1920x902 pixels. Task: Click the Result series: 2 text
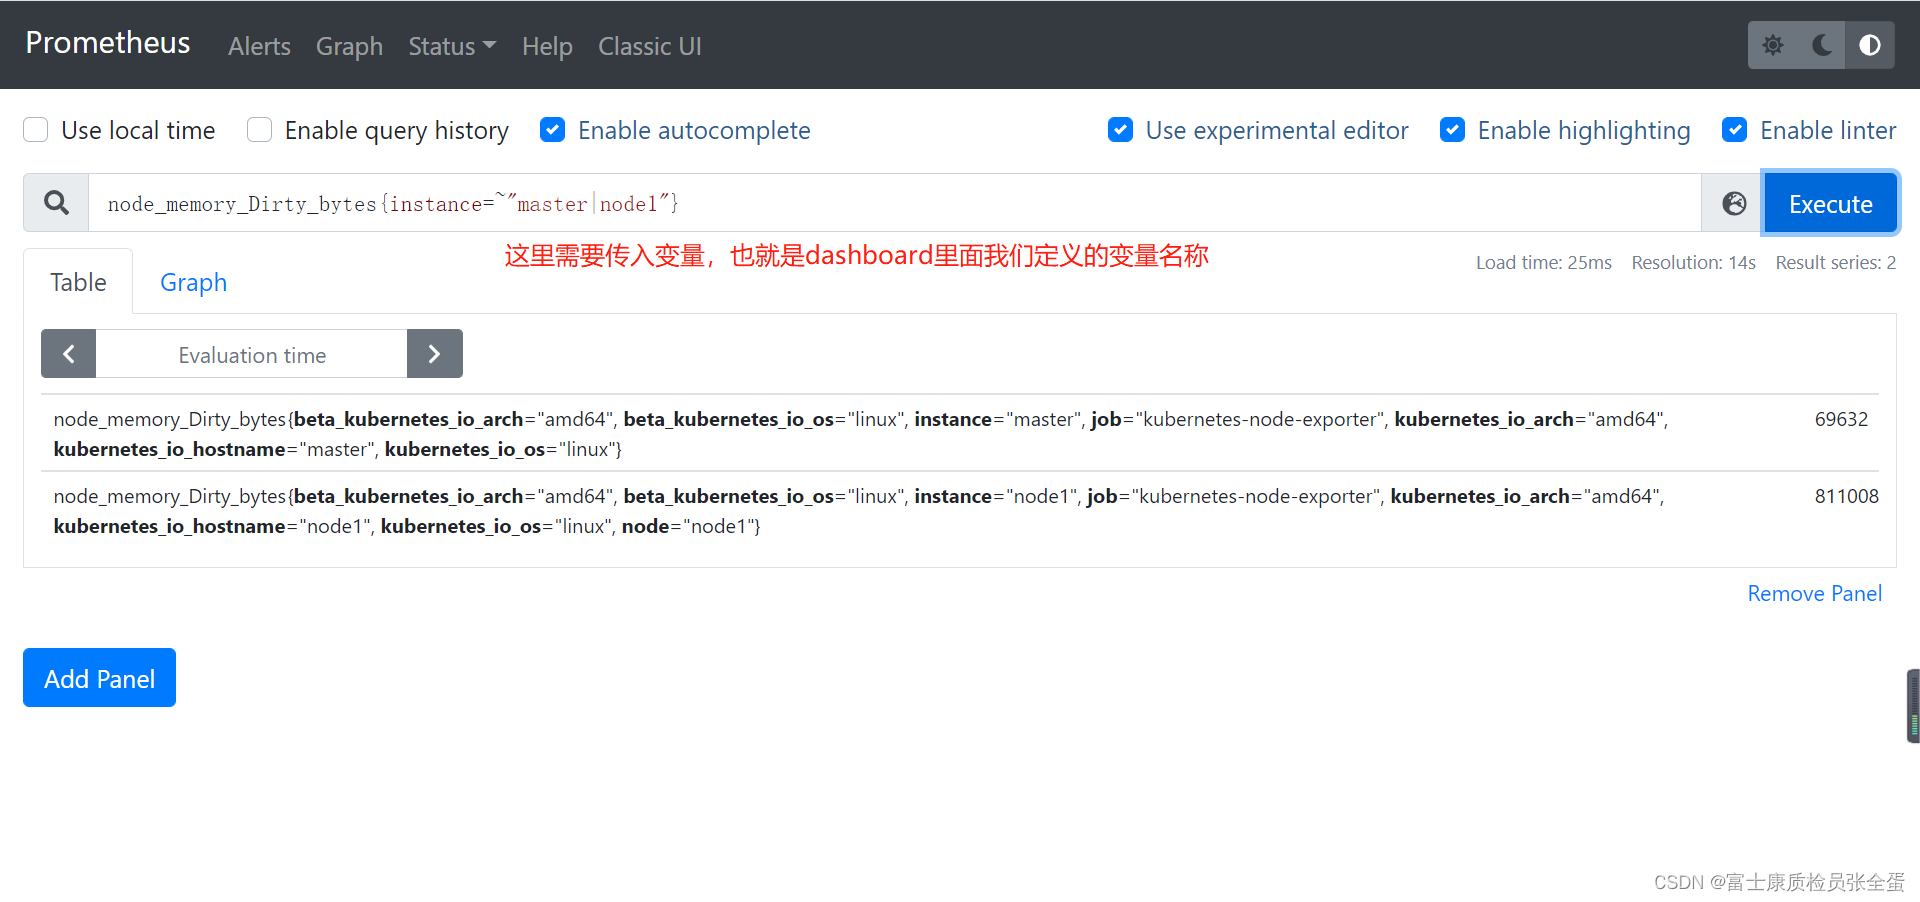(x=1835, y=262)
